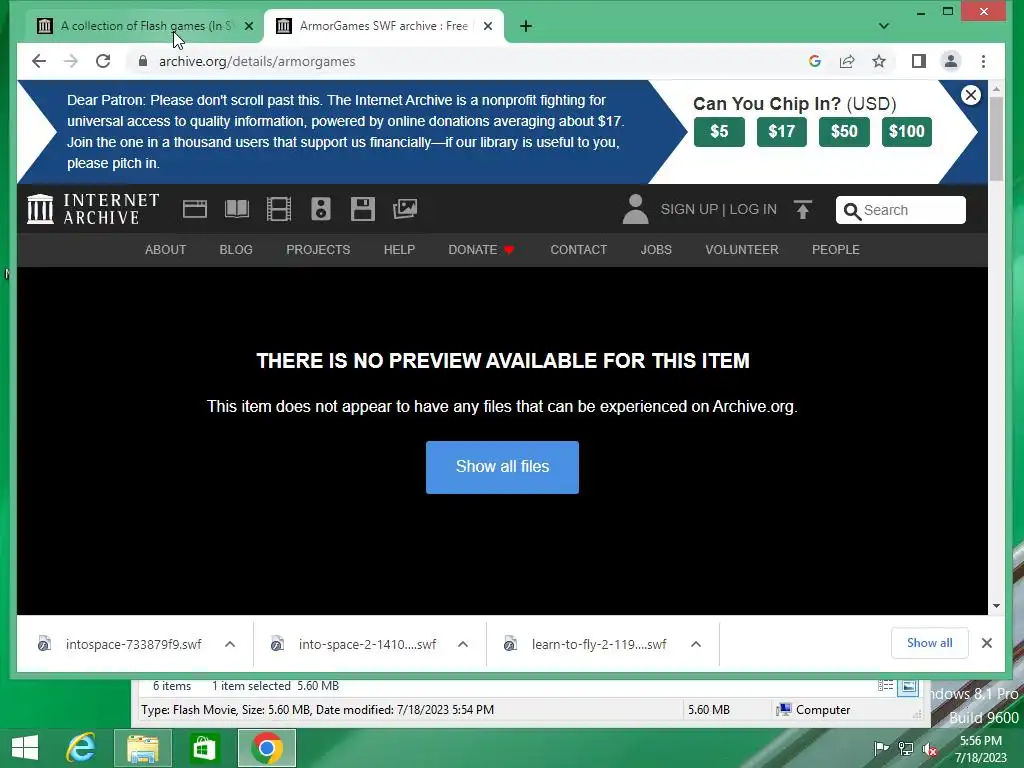Open the Web archive icon
The image size is (1024, 768).
click(x=195, y=209)
